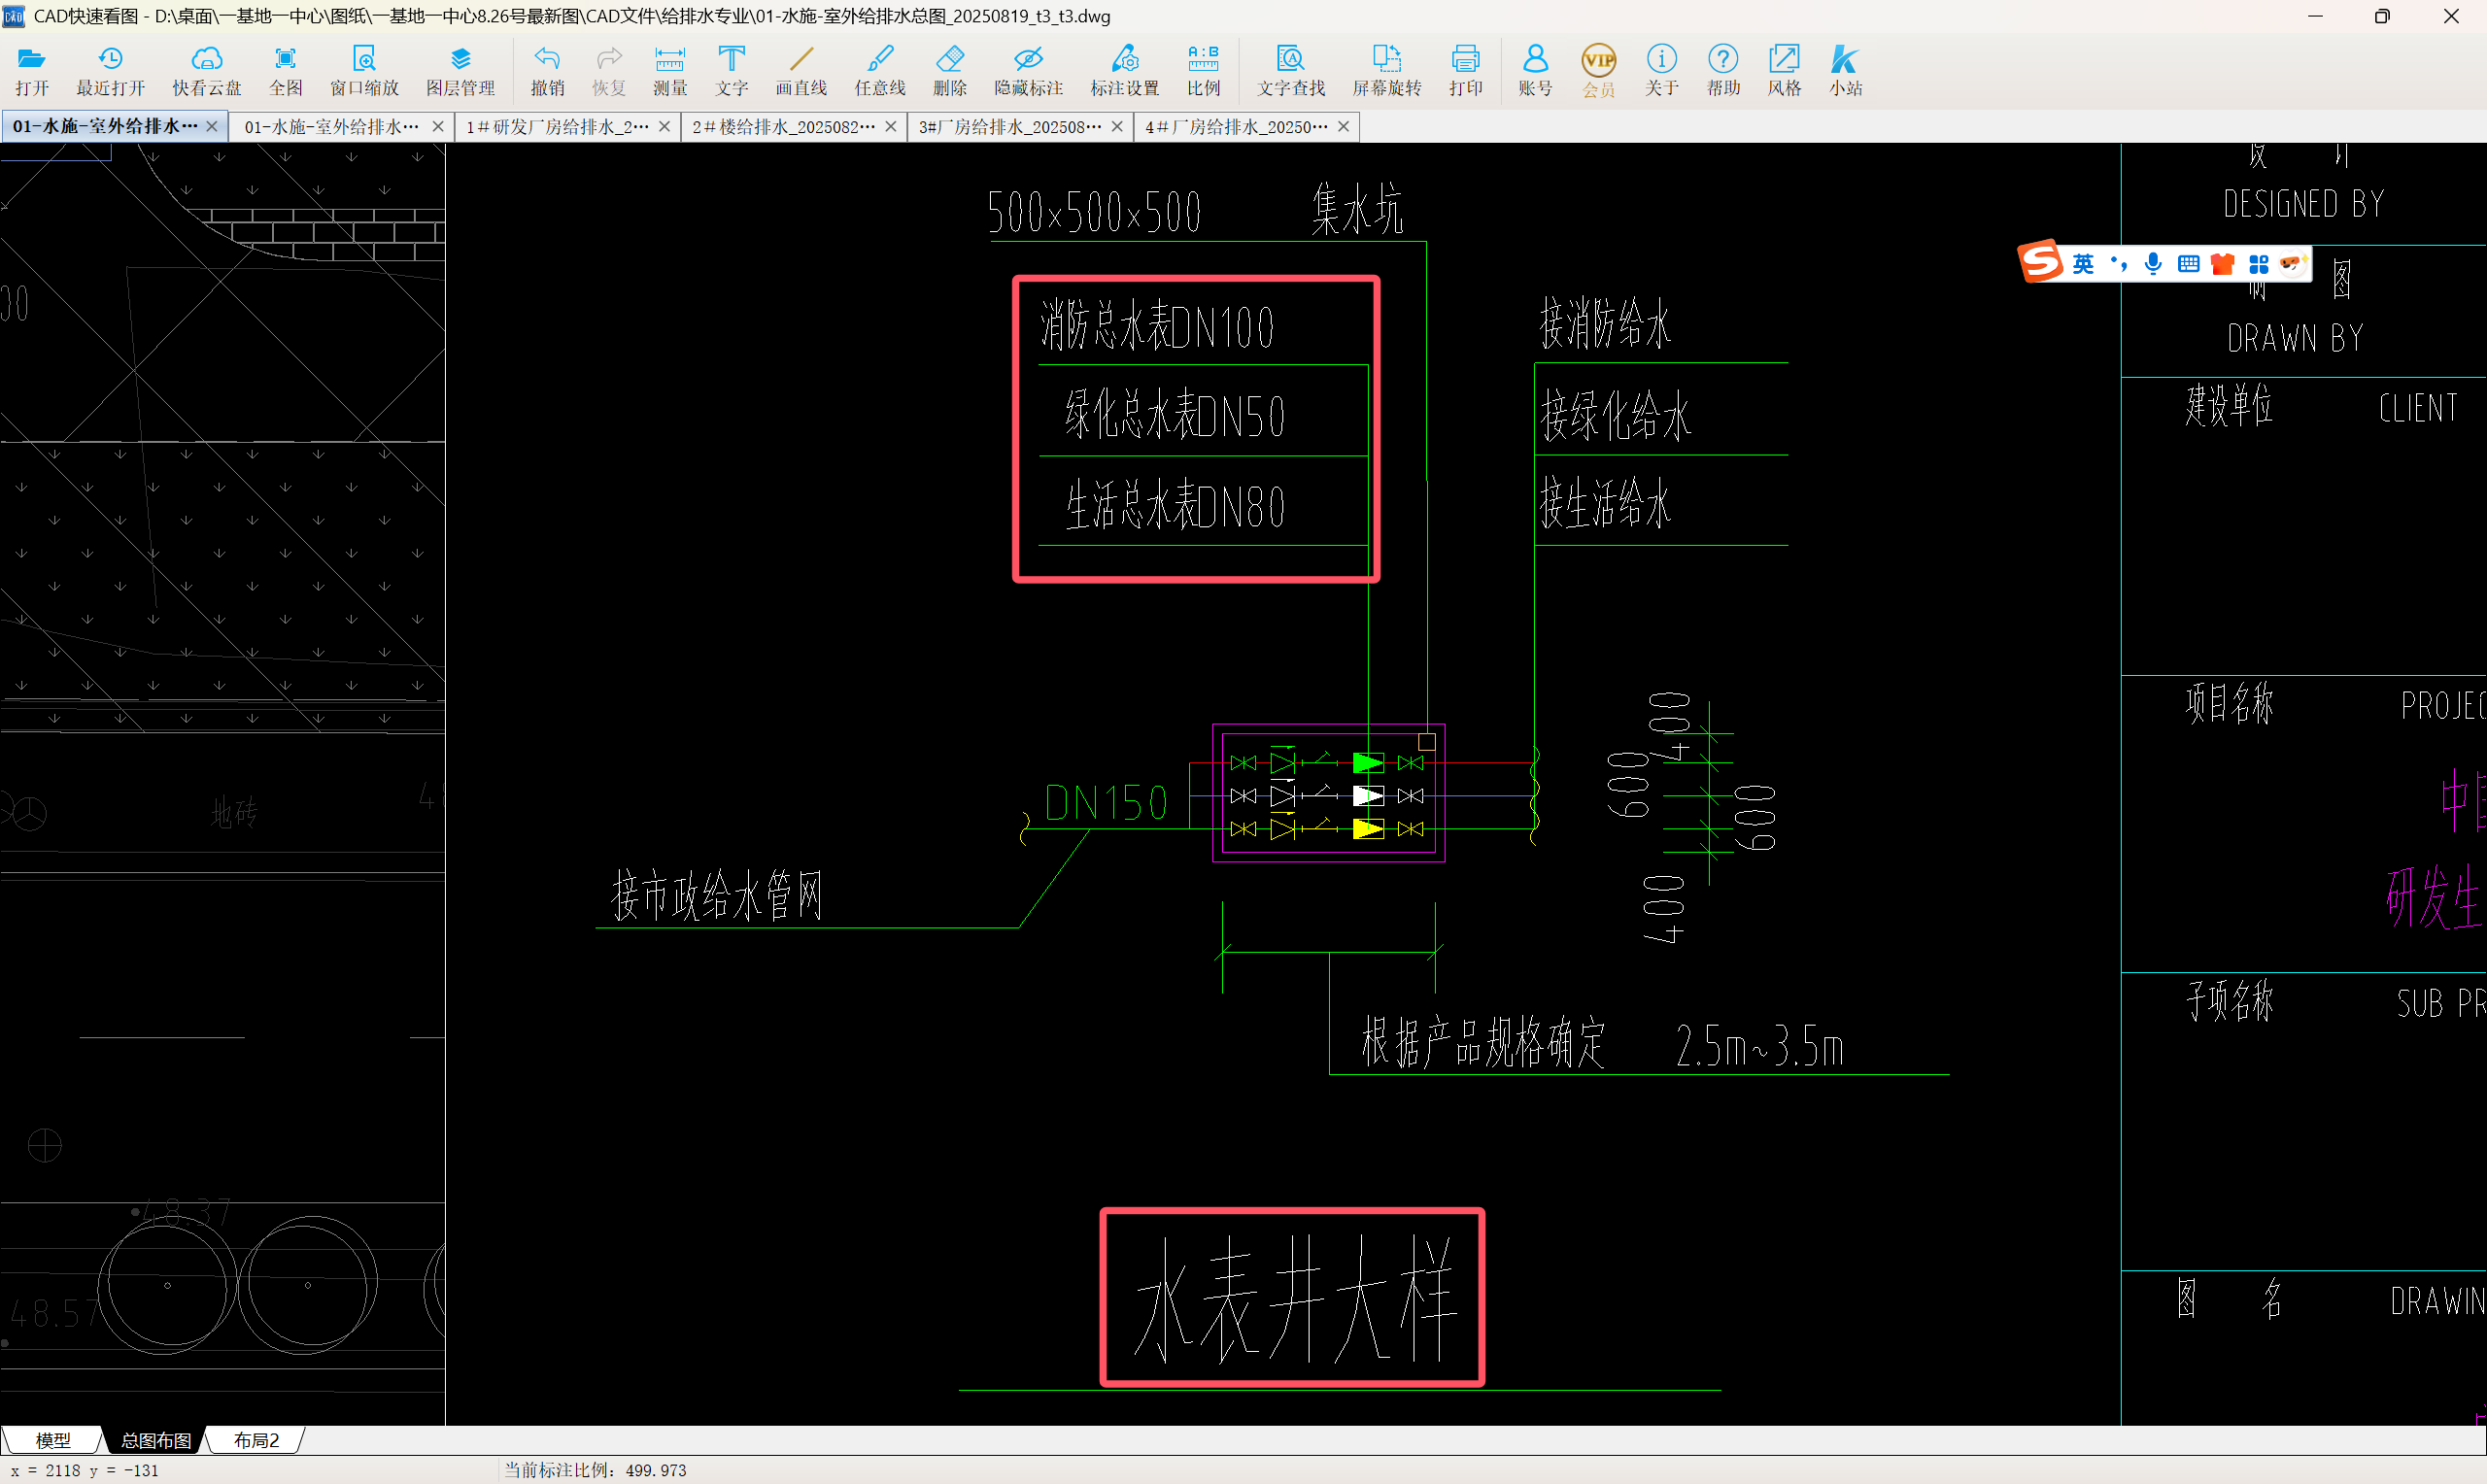Click Sogou microphone voice input
This screenshot has height=1484, width=2487.
[2153, 264]
